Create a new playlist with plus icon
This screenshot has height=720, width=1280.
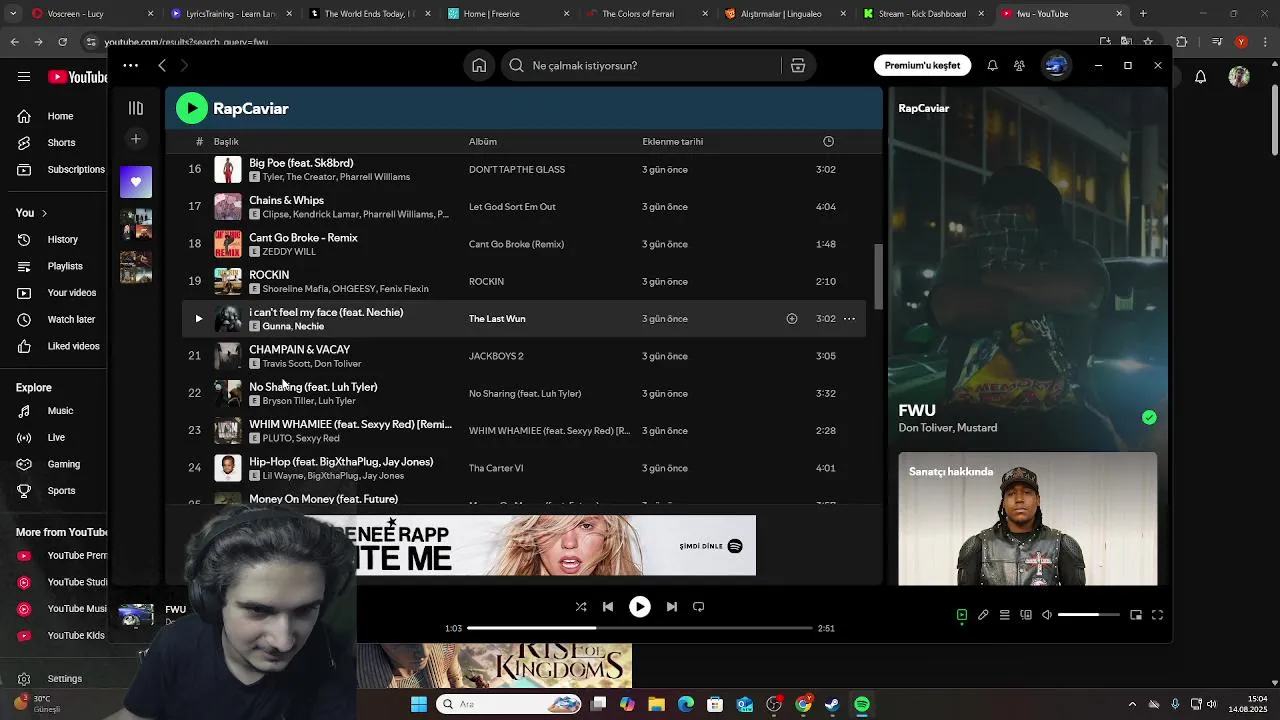[x=136, y=139]
